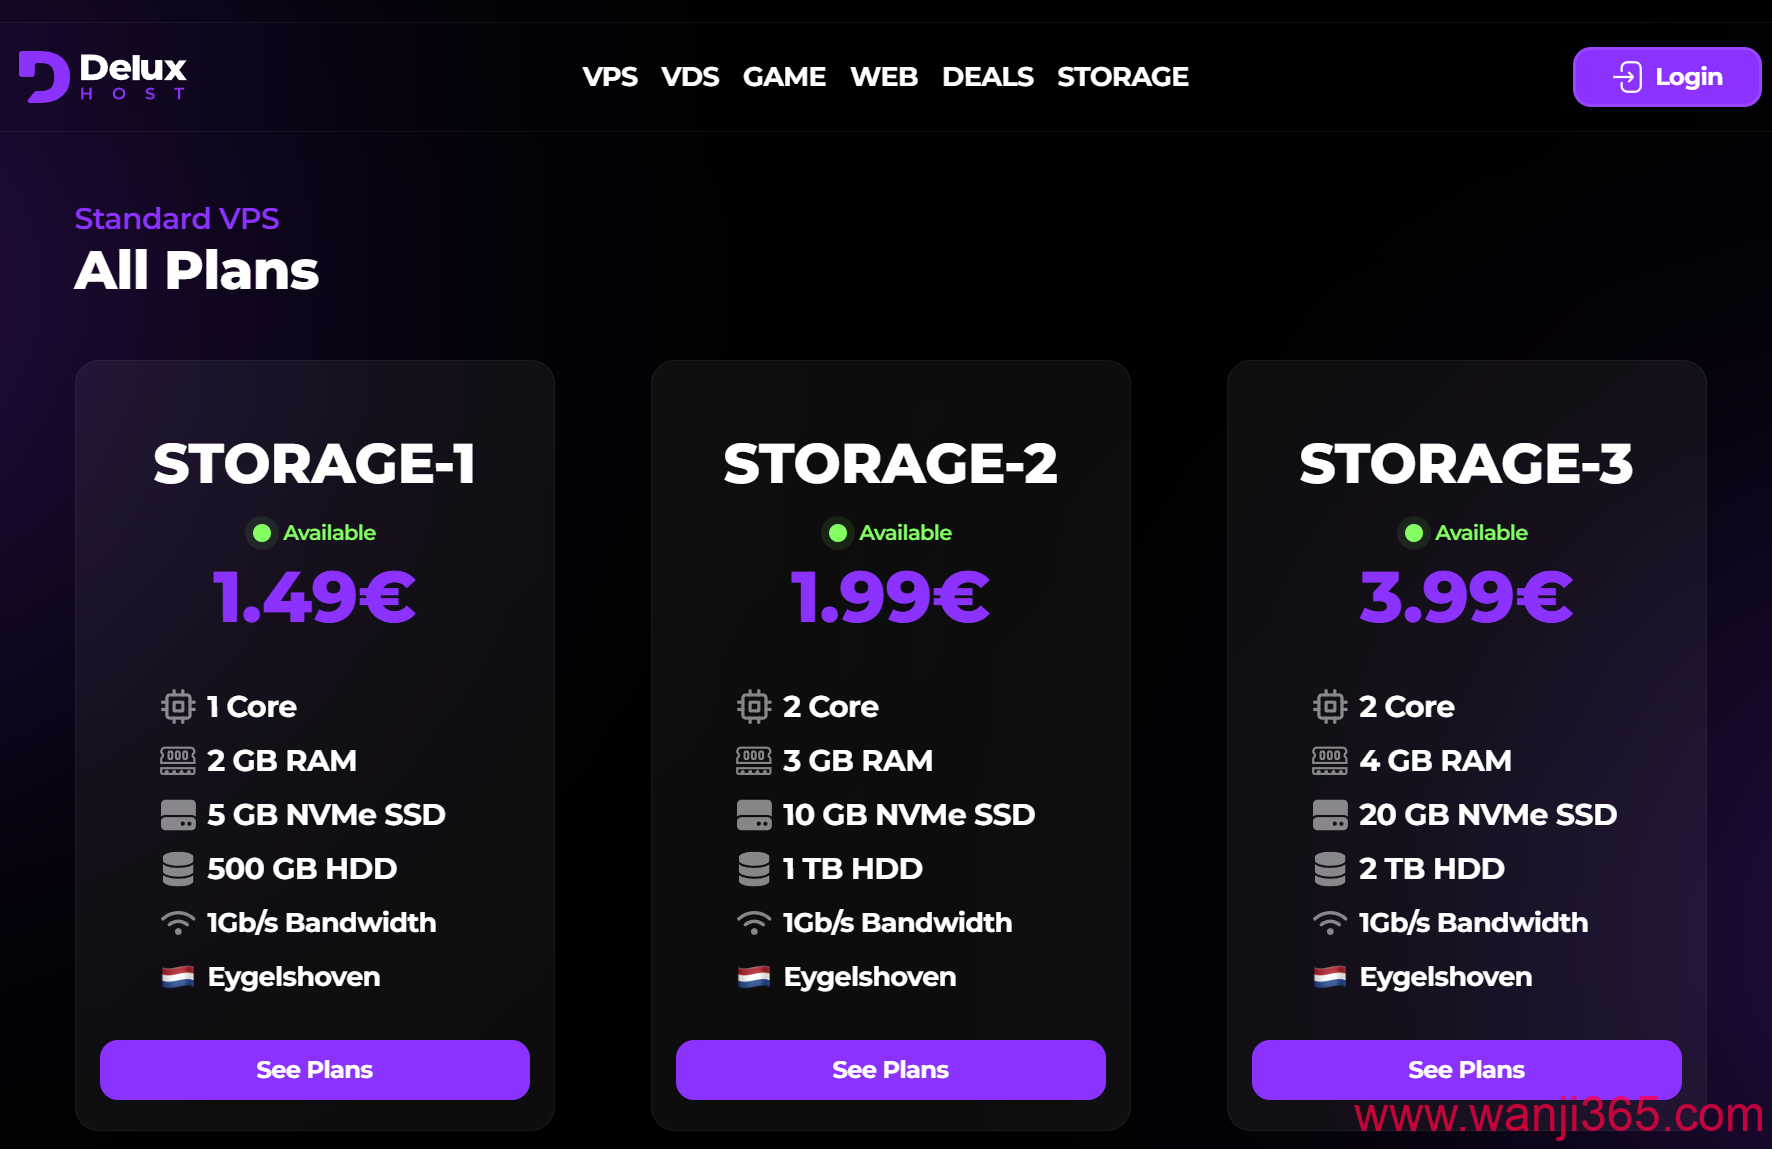Click the HDD disk icon in STORAGE-1
1772x1149 pixels.
click(178, 869)
